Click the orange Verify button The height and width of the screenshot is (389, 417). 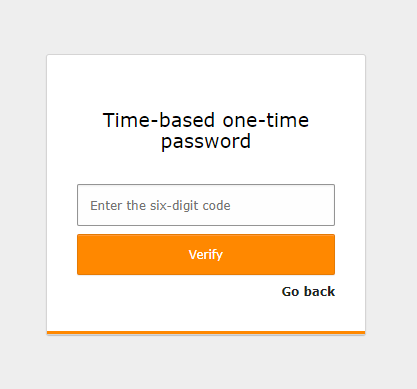(x=206, y=255)
